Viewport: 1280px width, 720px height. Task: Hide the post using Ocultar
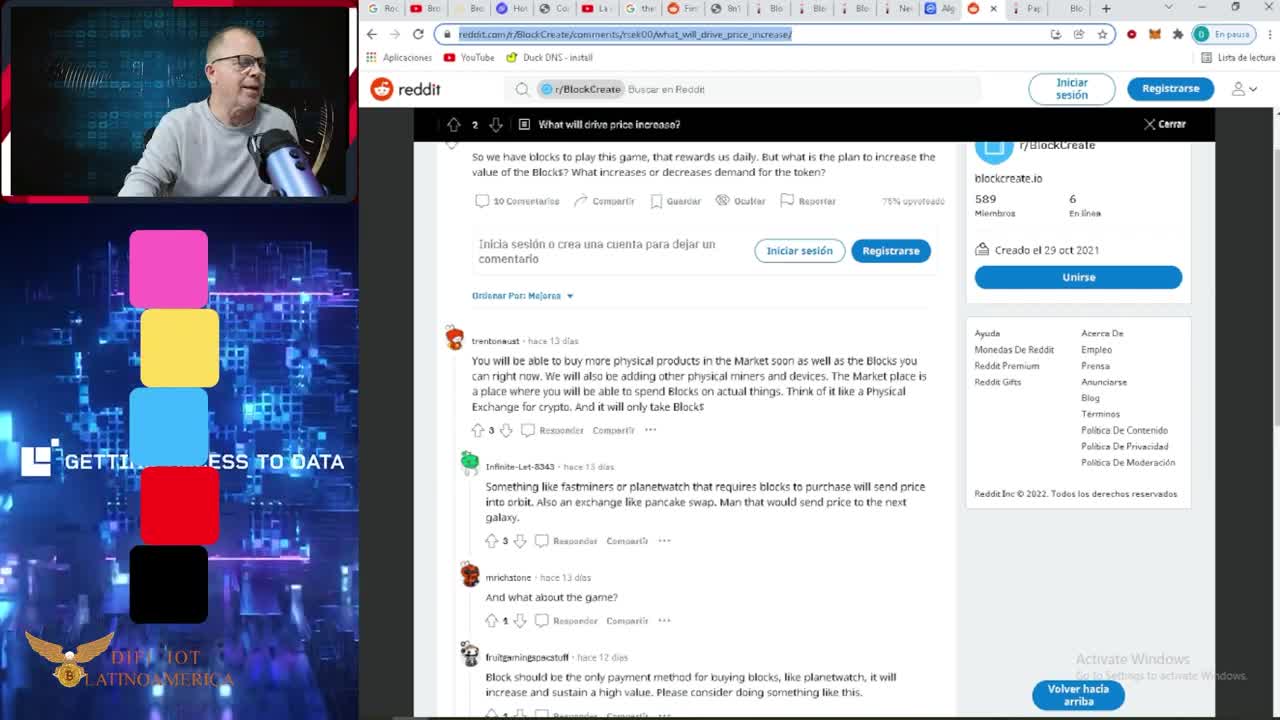(740, 201)
